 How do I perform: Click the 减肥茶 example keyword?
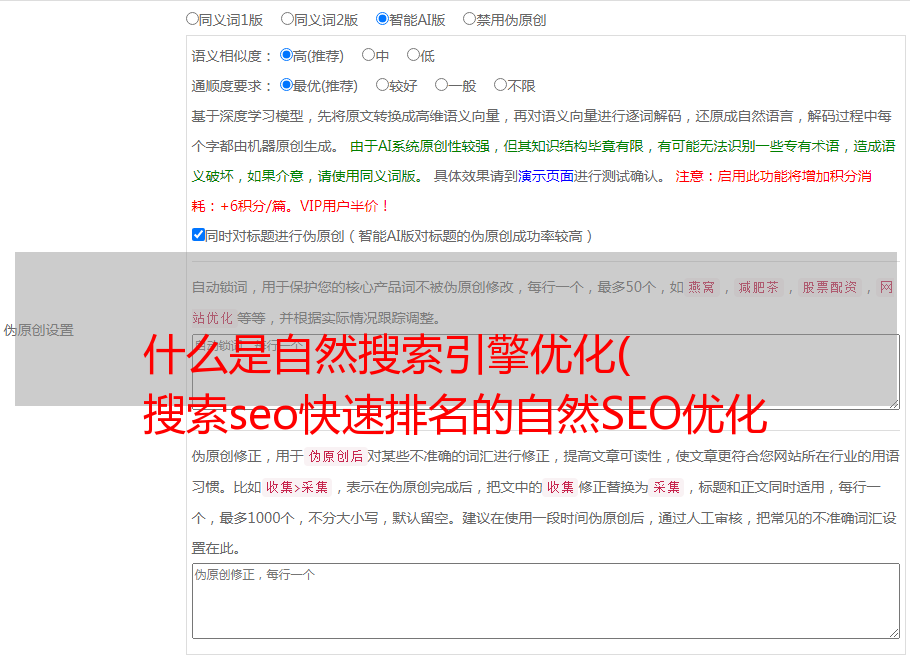(758, 287)
